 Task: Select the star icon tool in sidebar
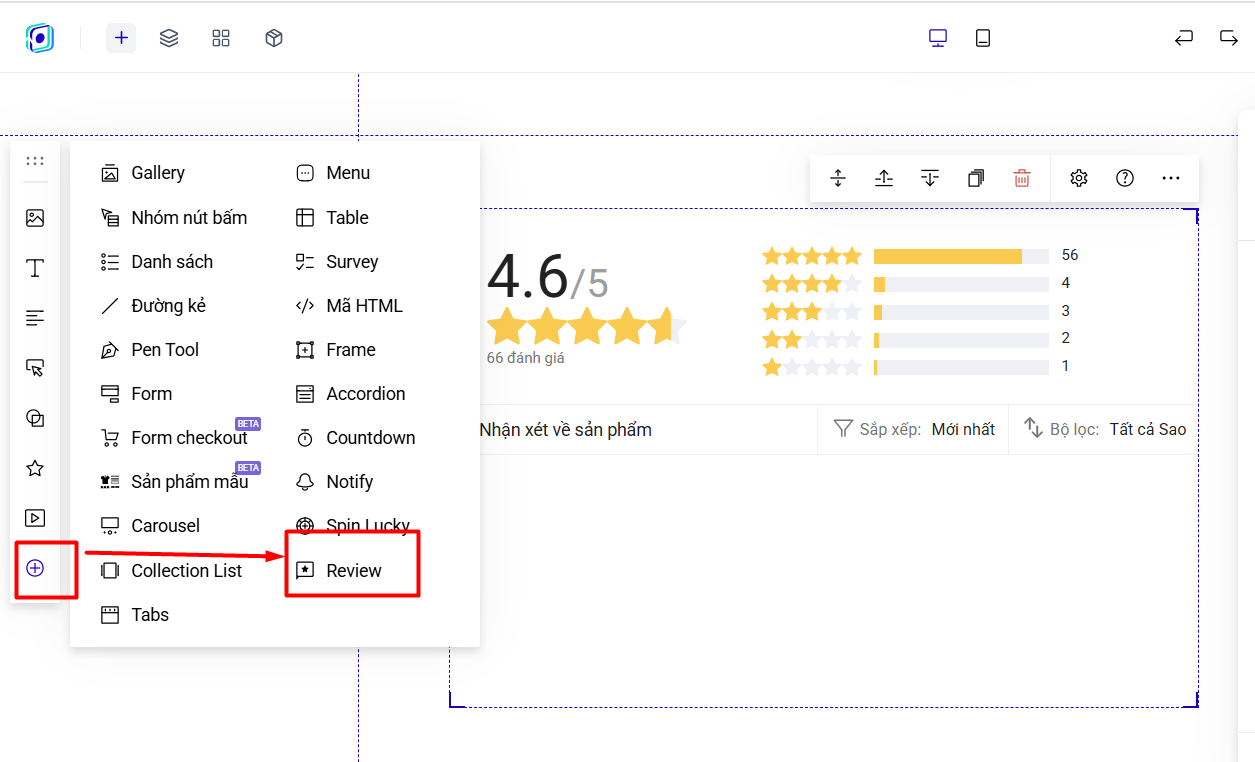point(35,468)
